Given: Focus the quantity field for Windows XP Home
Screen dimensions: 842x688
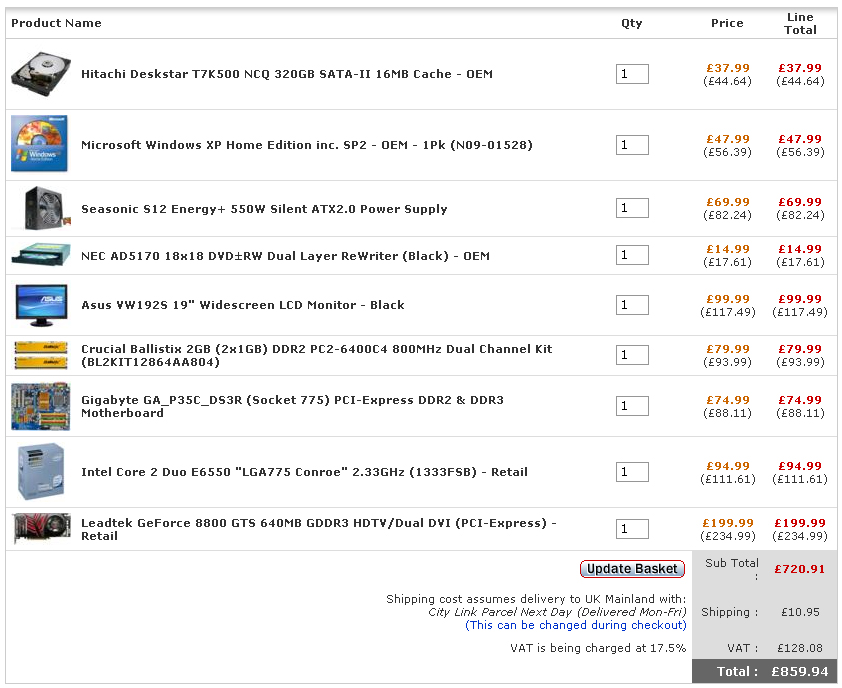Looking at the screenshot, I should click(632, 145).
